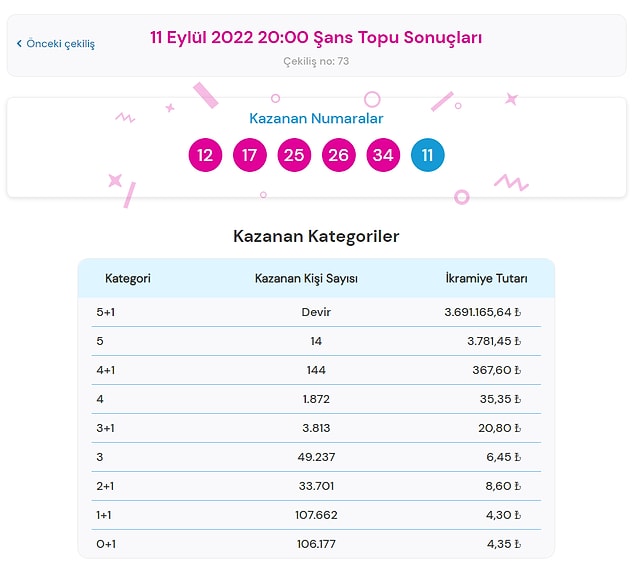Click the back chevron beside Önceki çekiliş
The image size is (635, 587).
[x=19, y=43]
